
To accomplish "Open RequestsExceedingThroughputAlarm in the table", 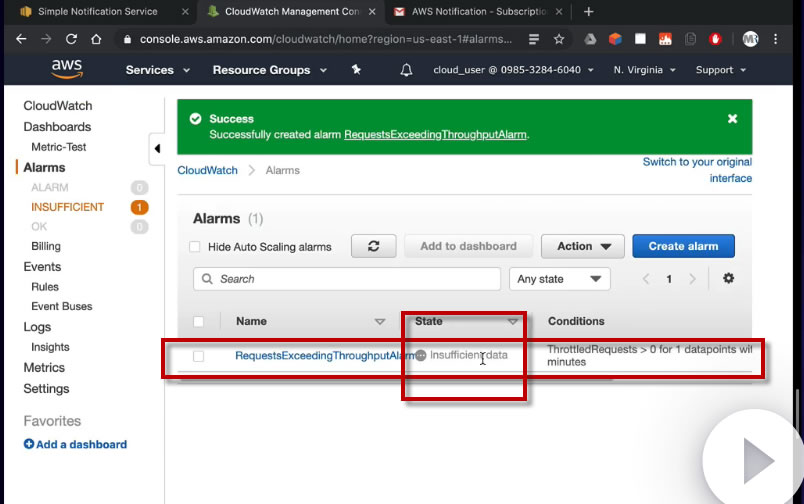I will [325, 355].
